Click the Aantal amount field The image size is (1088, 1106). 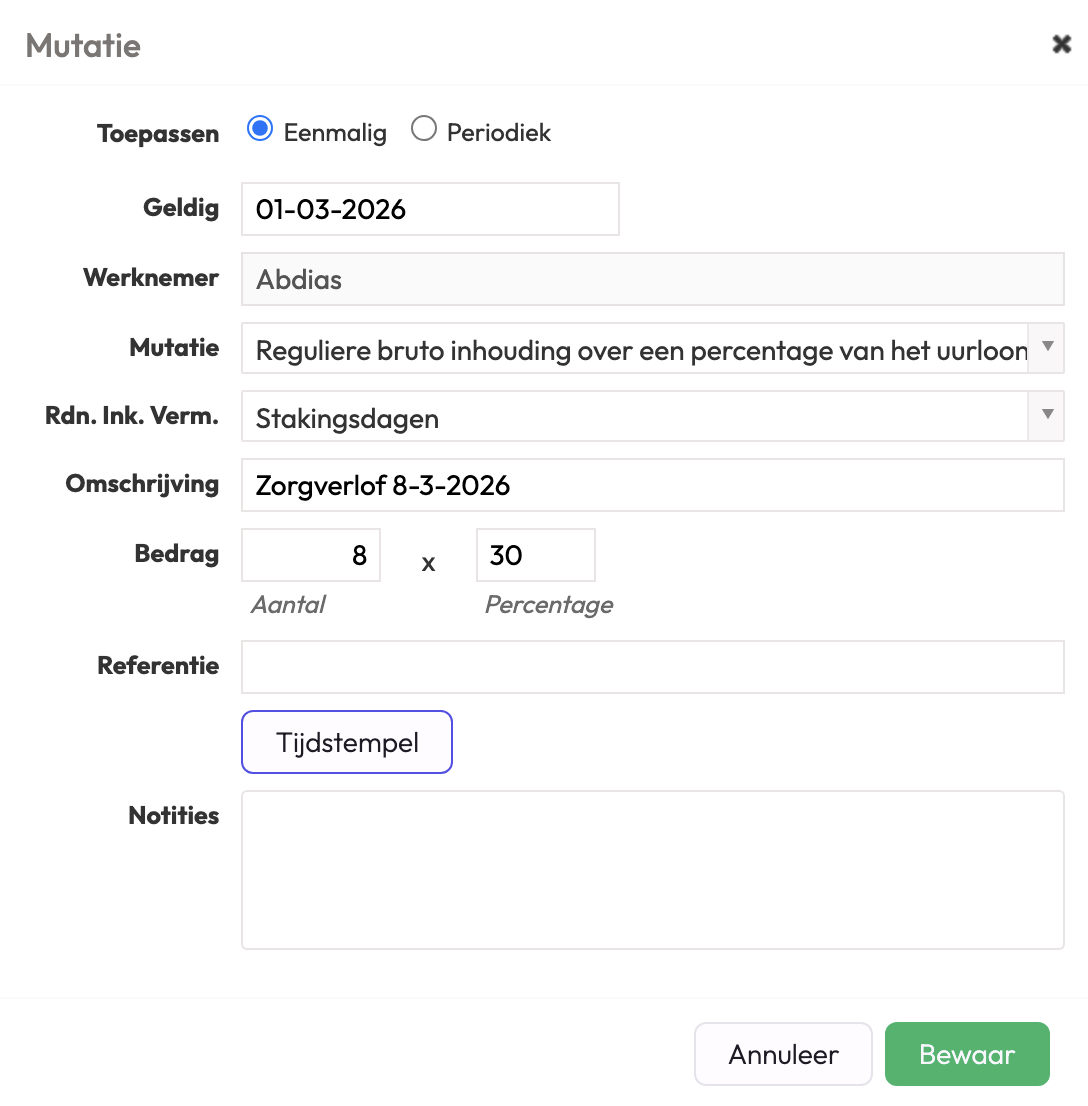[x=311, y=555]
